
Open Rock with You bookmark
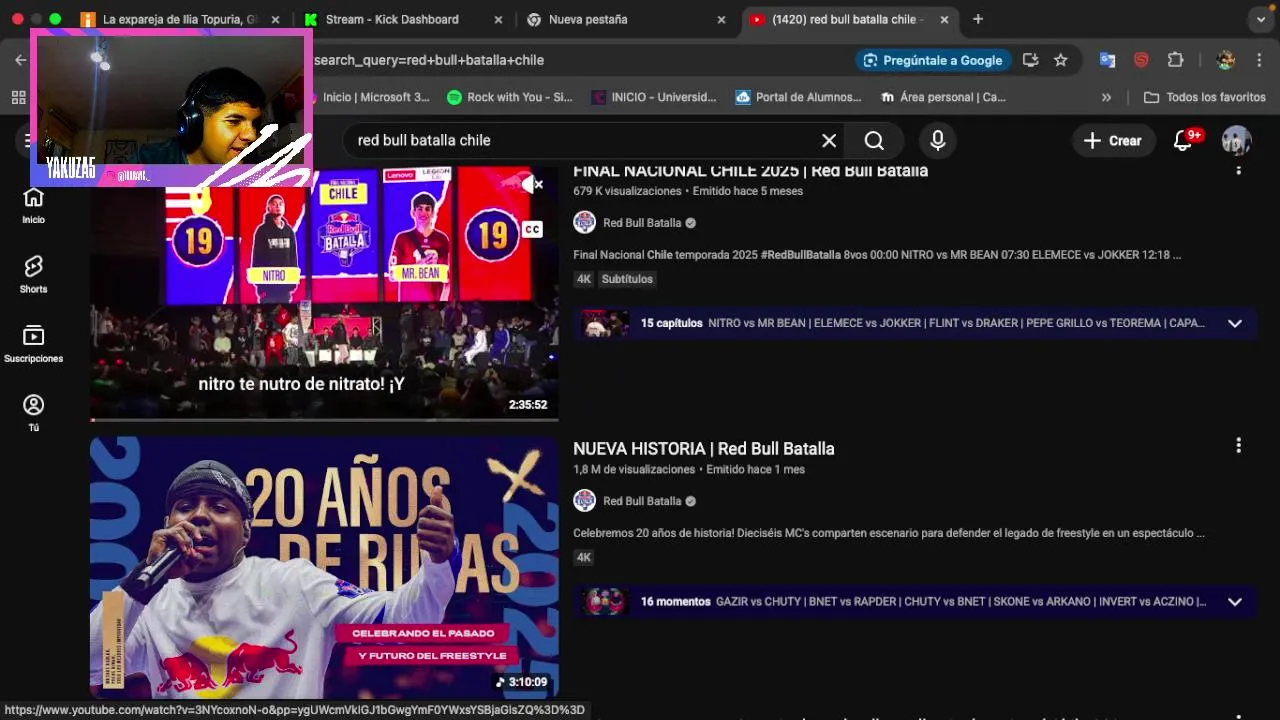tap(510, 97)
